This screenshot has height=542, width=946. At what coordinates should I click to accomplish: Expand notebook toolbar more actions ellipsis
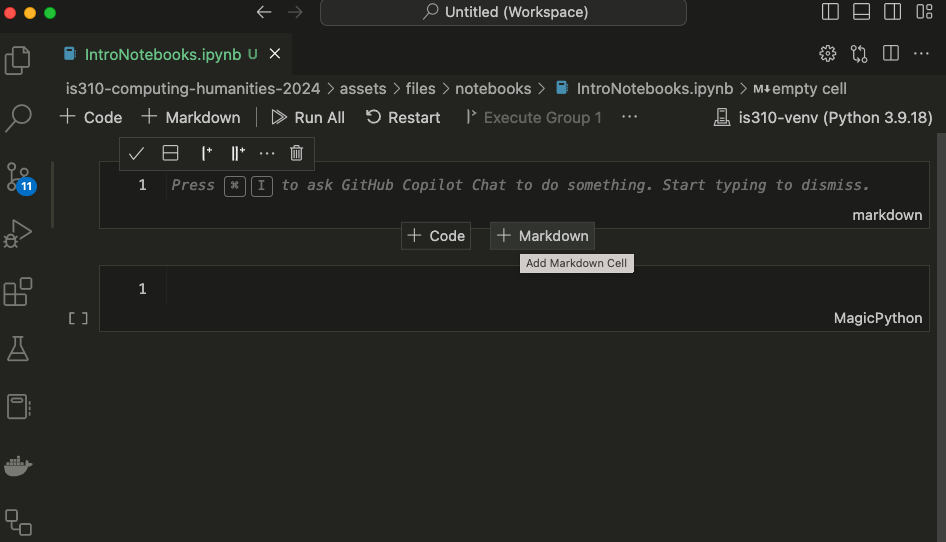pos(629,117)
